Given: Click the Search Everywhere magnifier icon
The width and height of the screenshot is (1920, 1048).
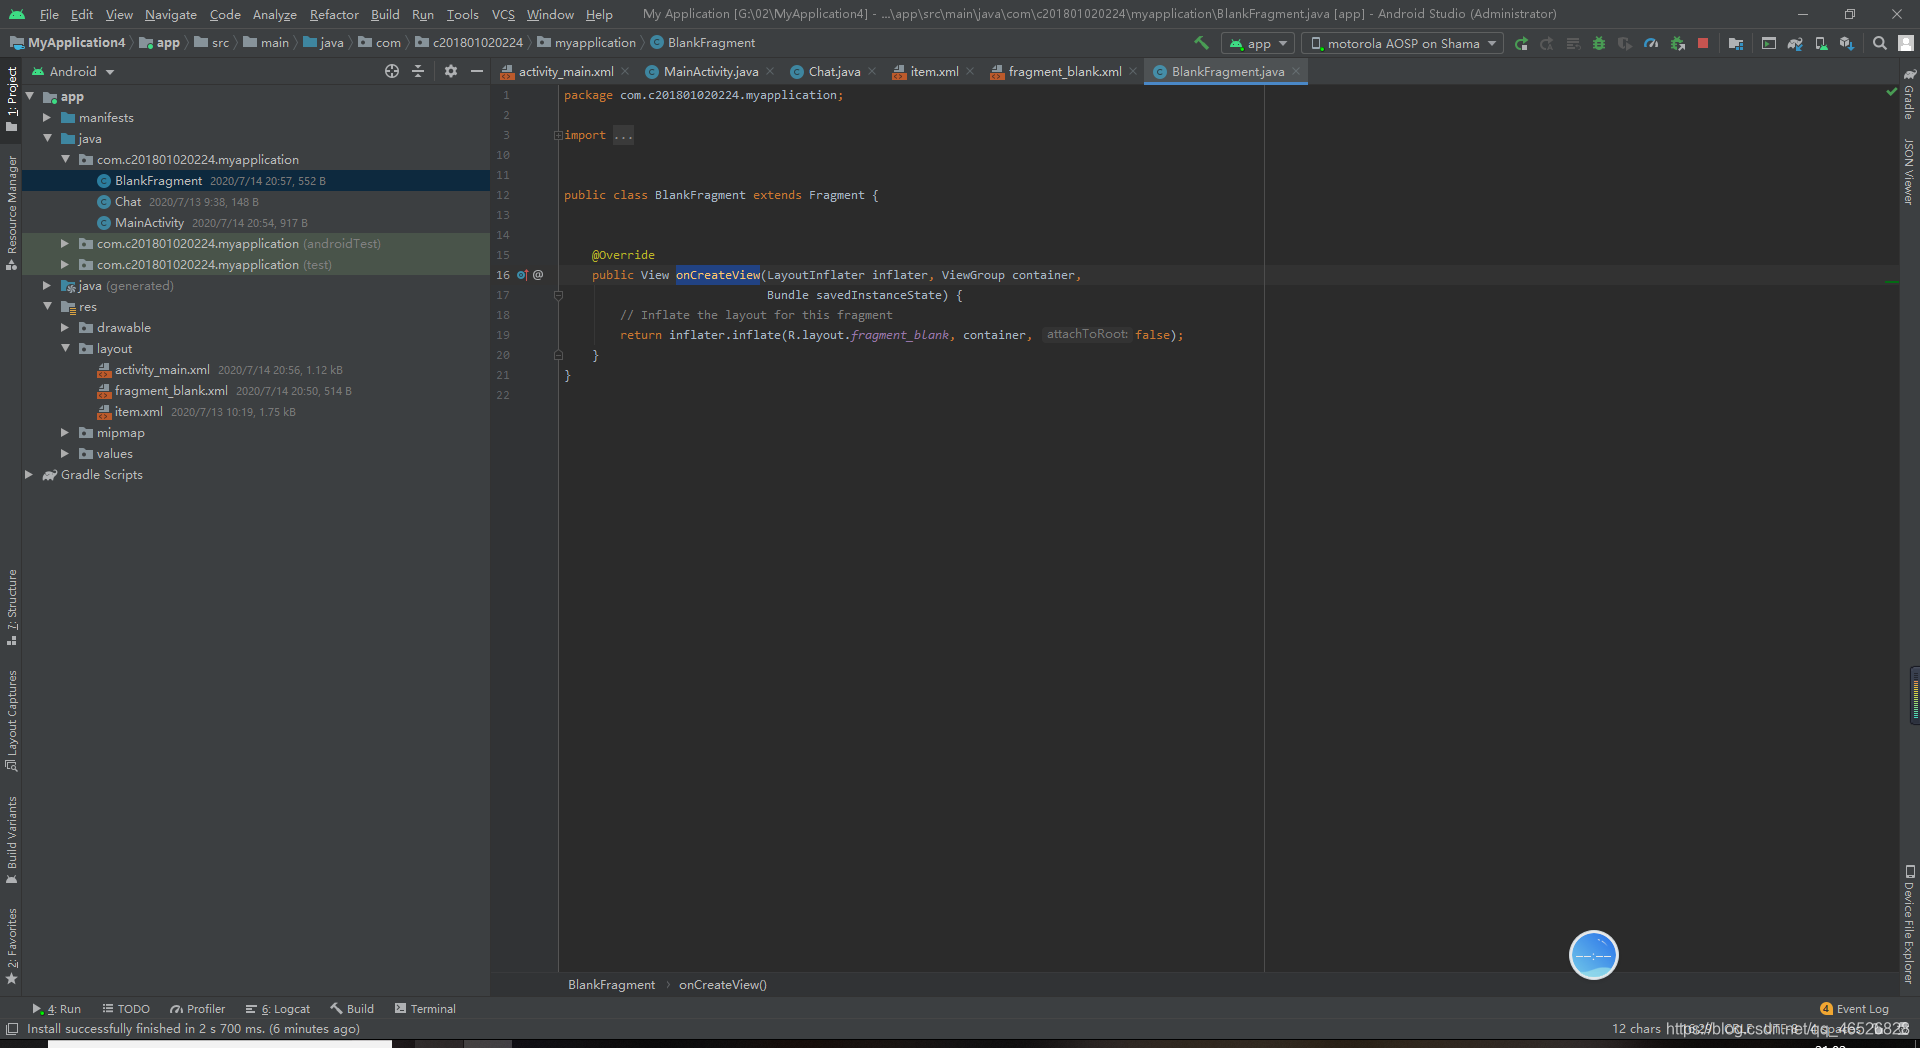Looking at the screenshot, I should pyautogui.click(x=1880, y=43).
